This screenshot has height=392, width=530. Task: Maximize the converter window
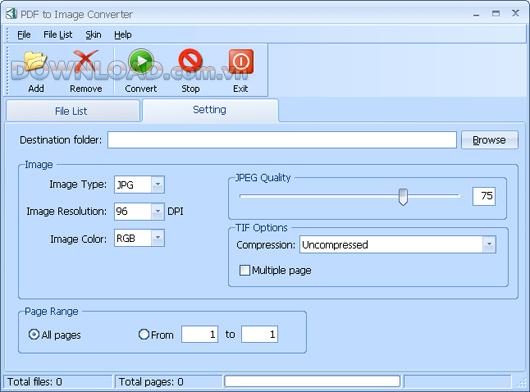coord(496,14)
